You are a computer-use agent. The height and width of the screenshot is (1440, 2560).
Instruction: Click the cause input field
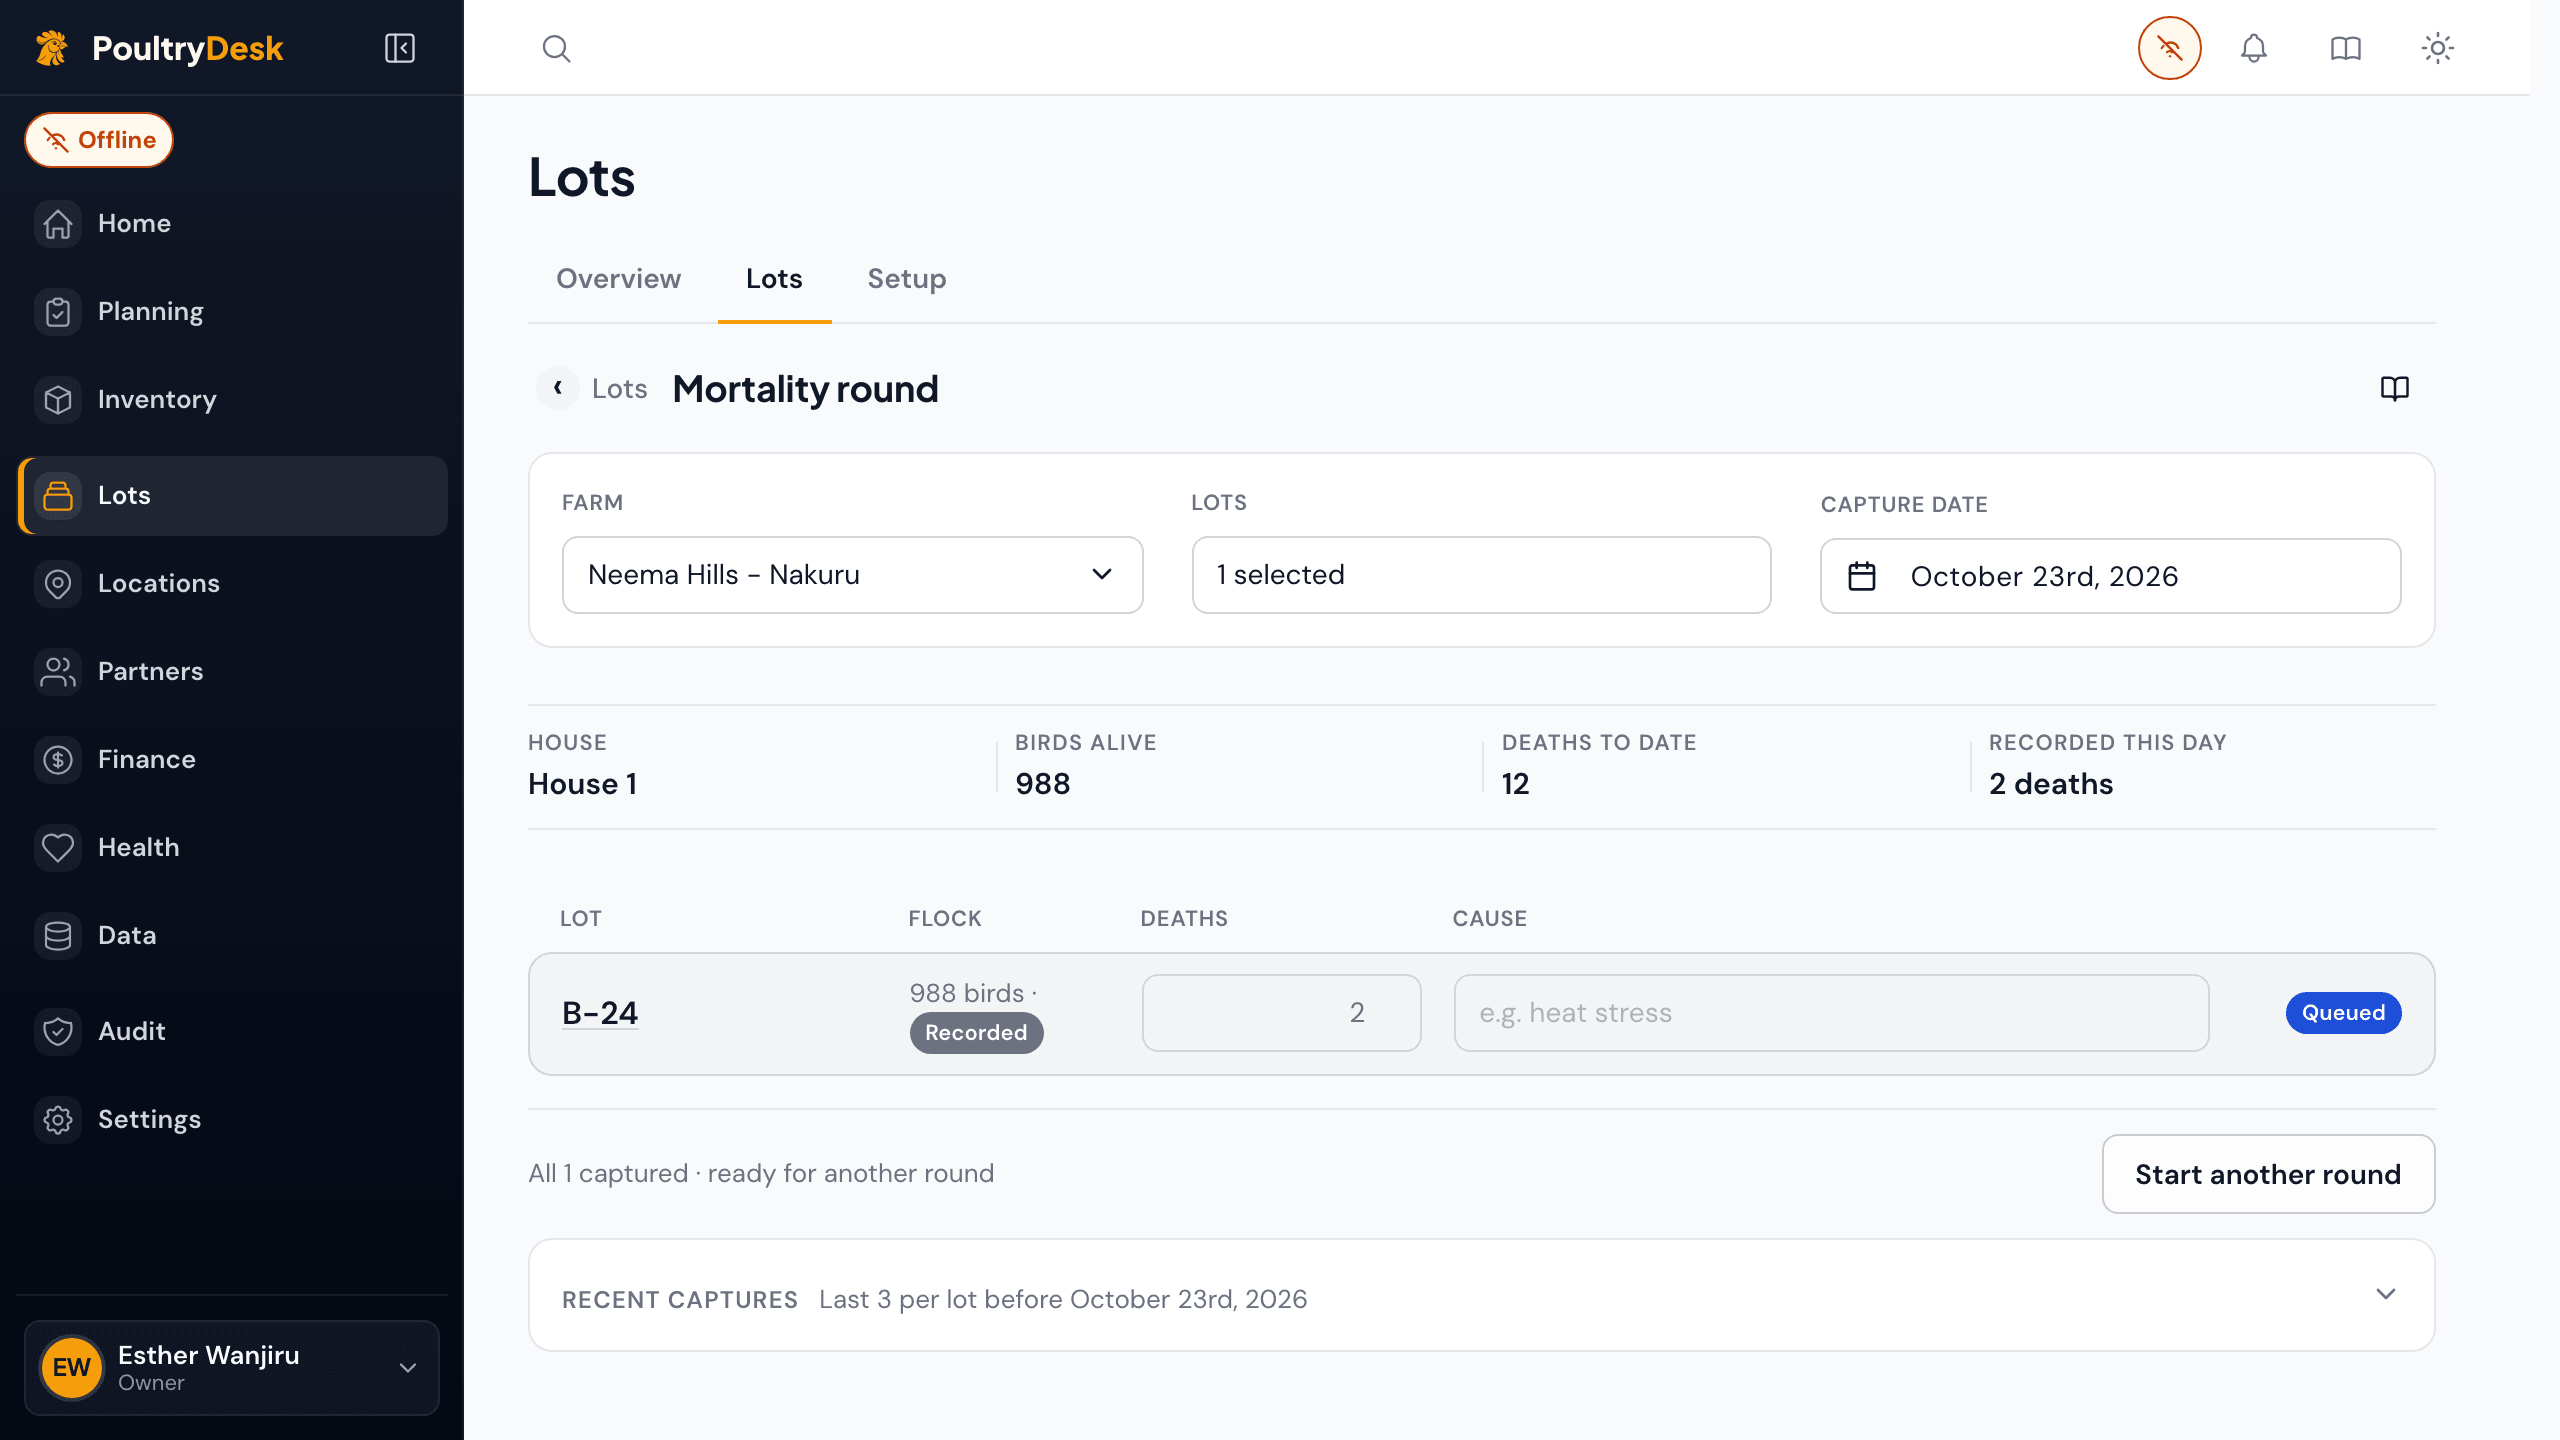click(x=1831, y=1013)
